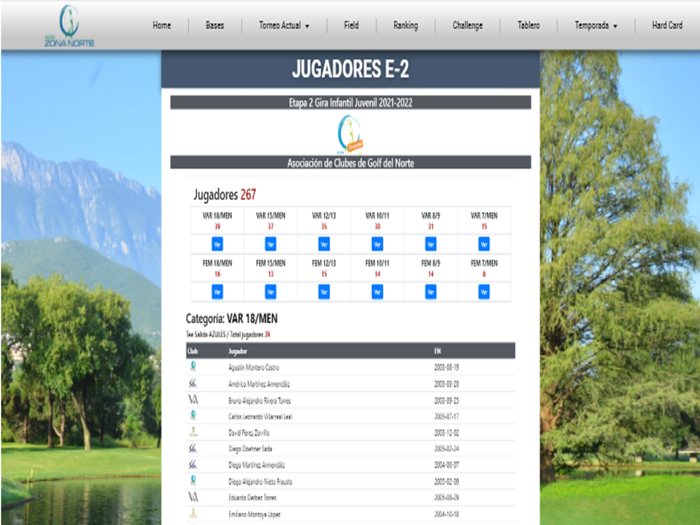700x525 pixels.
Task: Click club icon beside Carlos Leonardo Villarreal Leal
Action: pyautogui.click(x=193, y=416)
